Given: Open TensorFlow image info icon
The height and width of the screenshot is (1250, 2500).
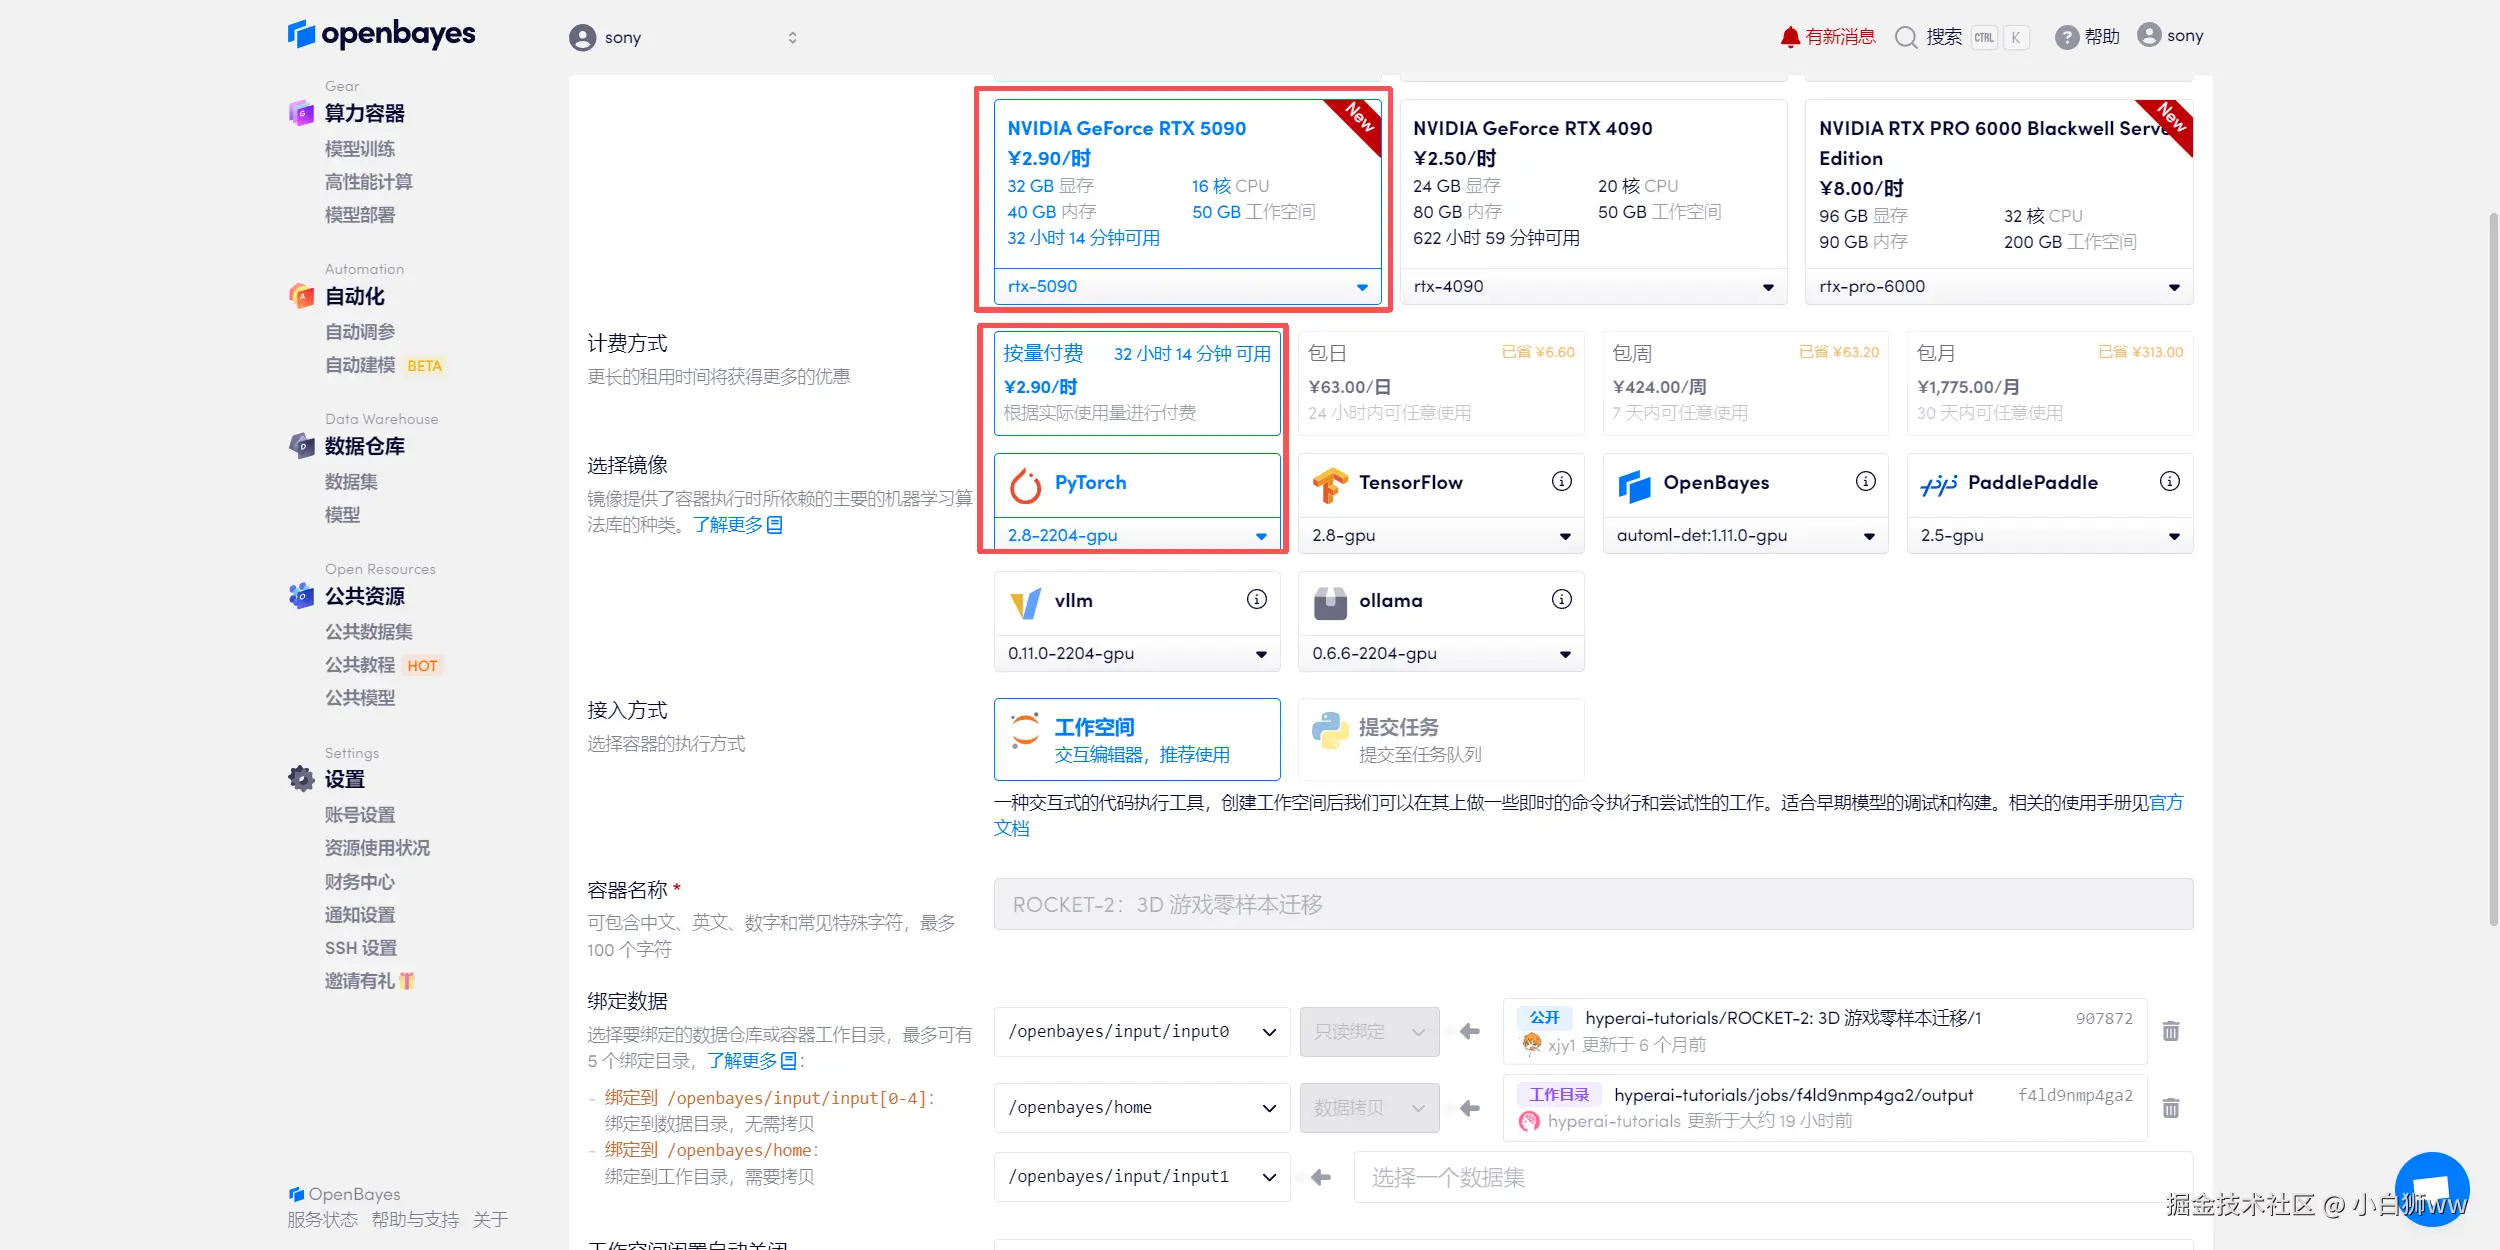Looking at the screenshot, I should (1561, 482).
